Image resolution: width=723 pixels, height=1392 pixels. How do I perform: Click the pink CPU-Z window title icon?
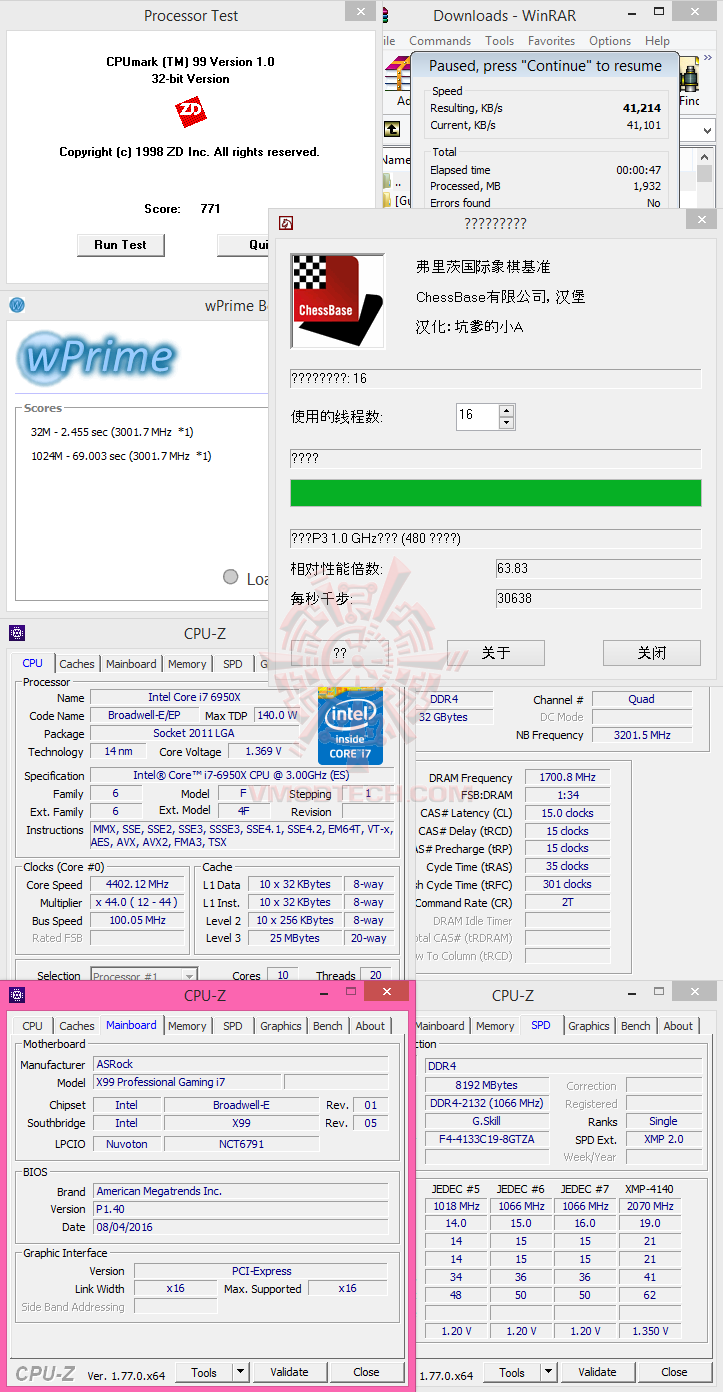pyautogui.click(x=17, y=995)
